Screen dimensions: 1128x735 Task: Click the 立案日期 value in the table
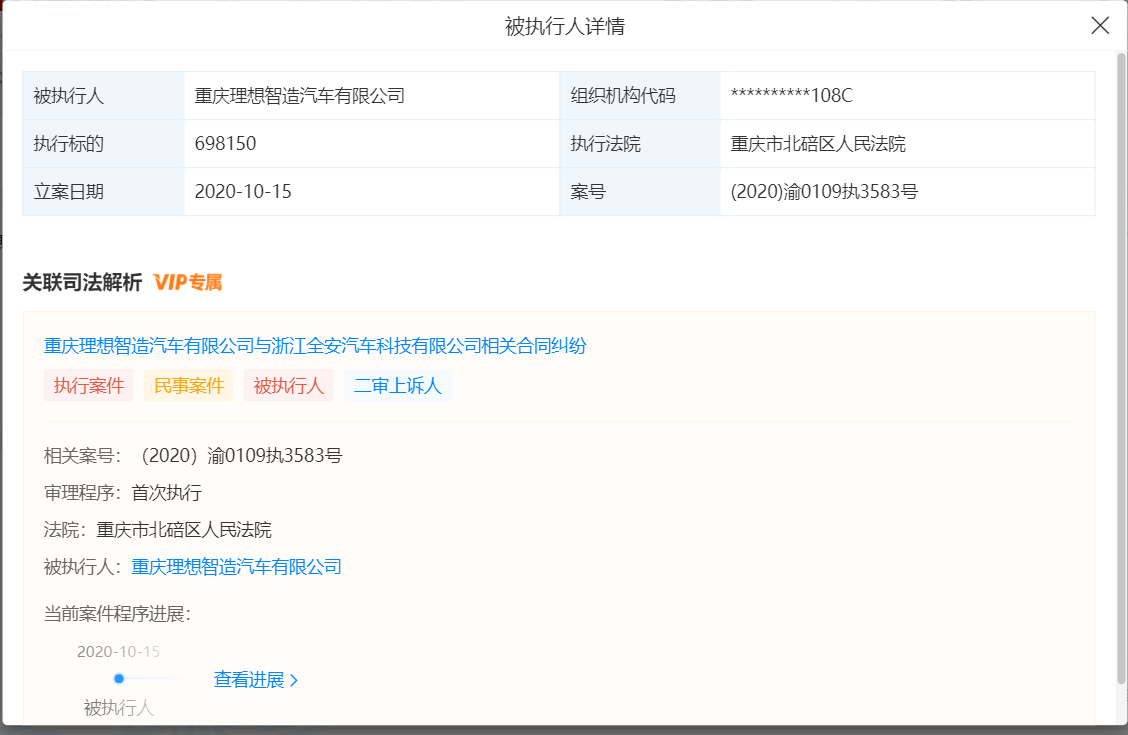click(243, 192)
